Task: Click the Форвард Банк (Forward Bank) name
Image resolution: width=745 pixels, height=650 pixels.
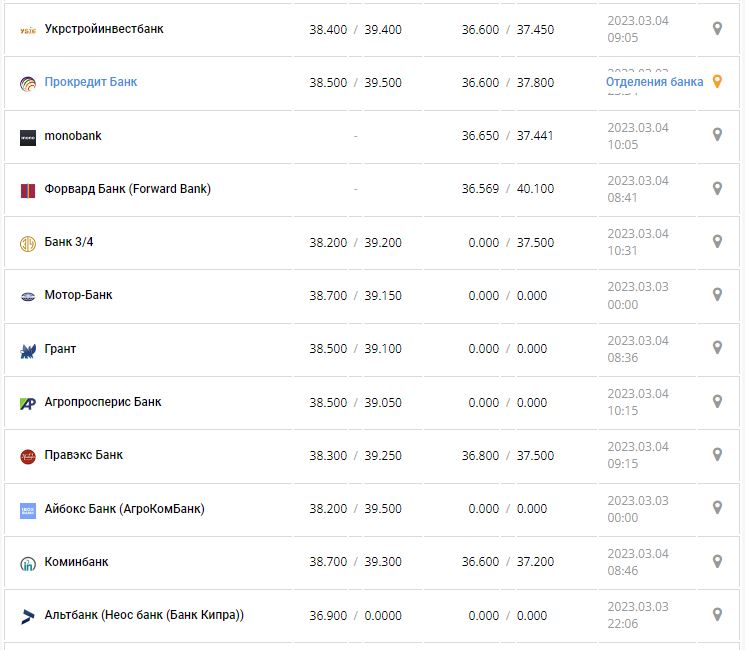Action: 128,189
